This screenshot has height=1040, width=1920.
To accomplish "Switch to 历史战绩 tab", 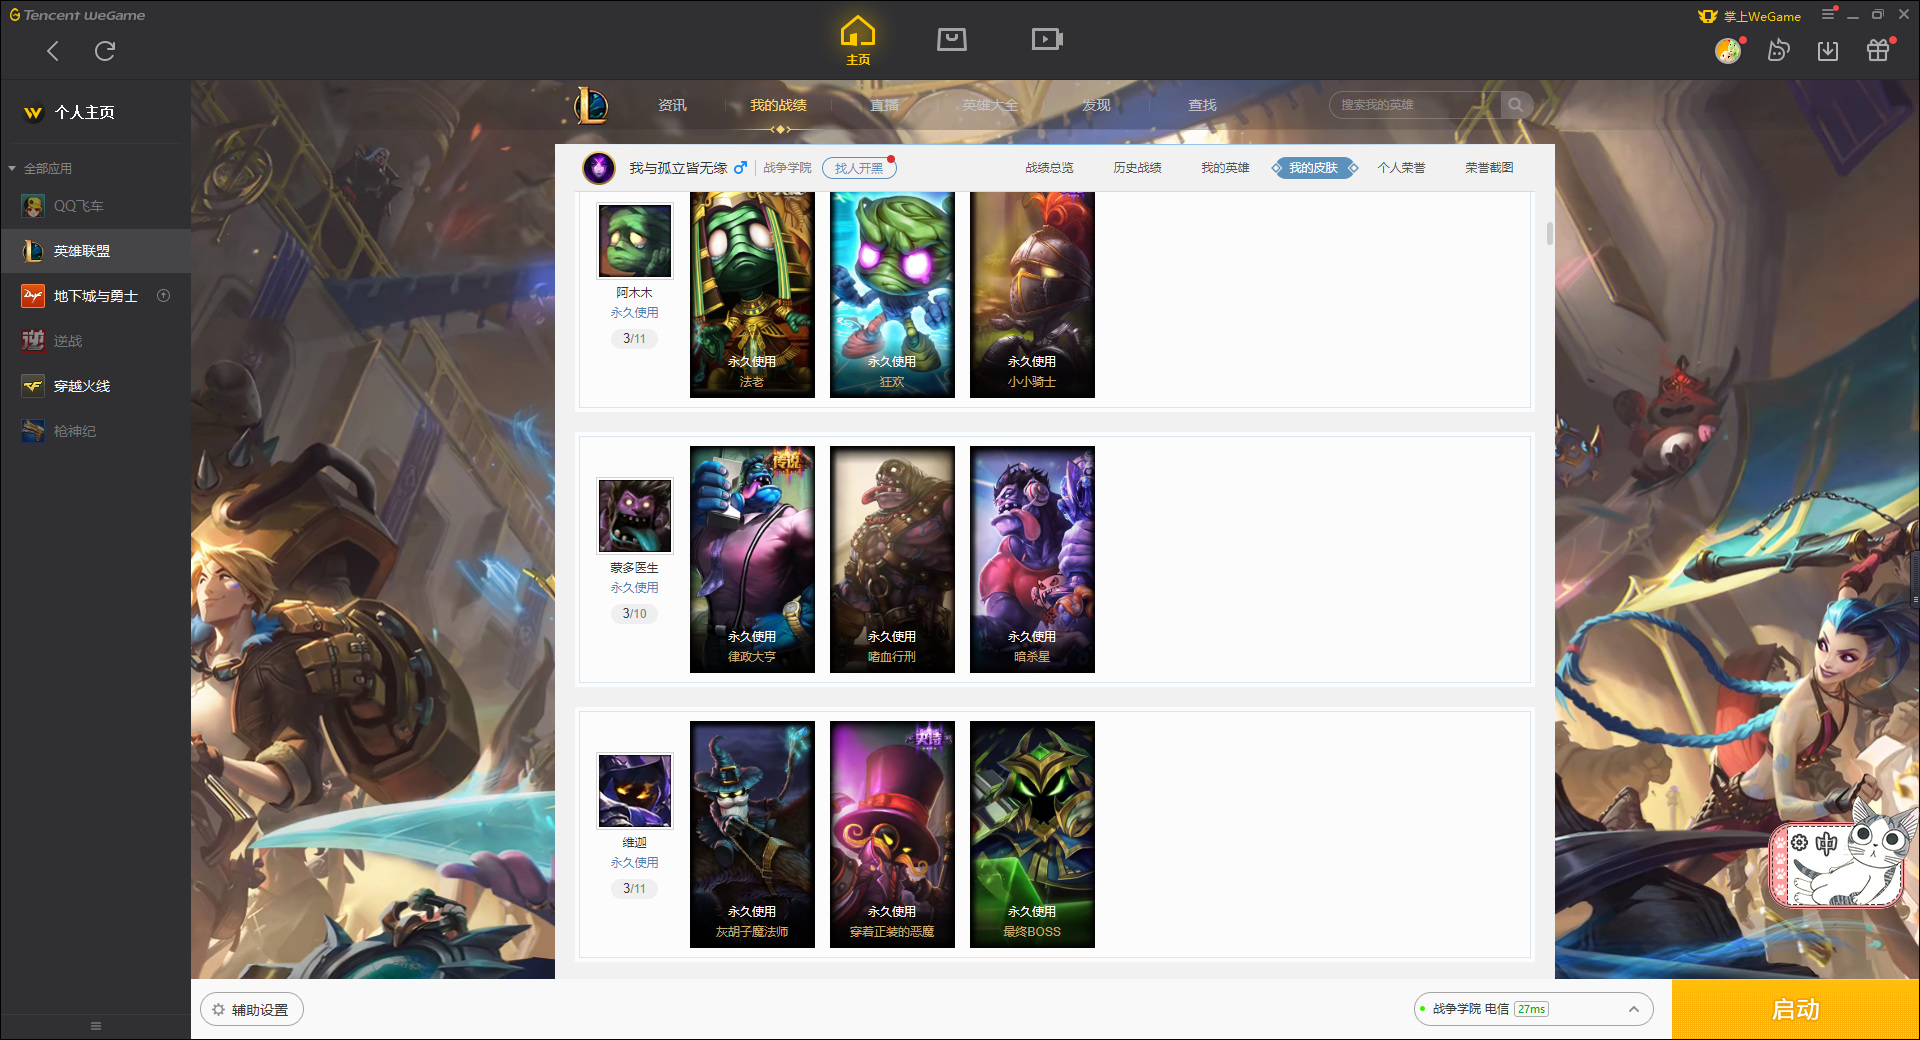I will click(1137, 168).
